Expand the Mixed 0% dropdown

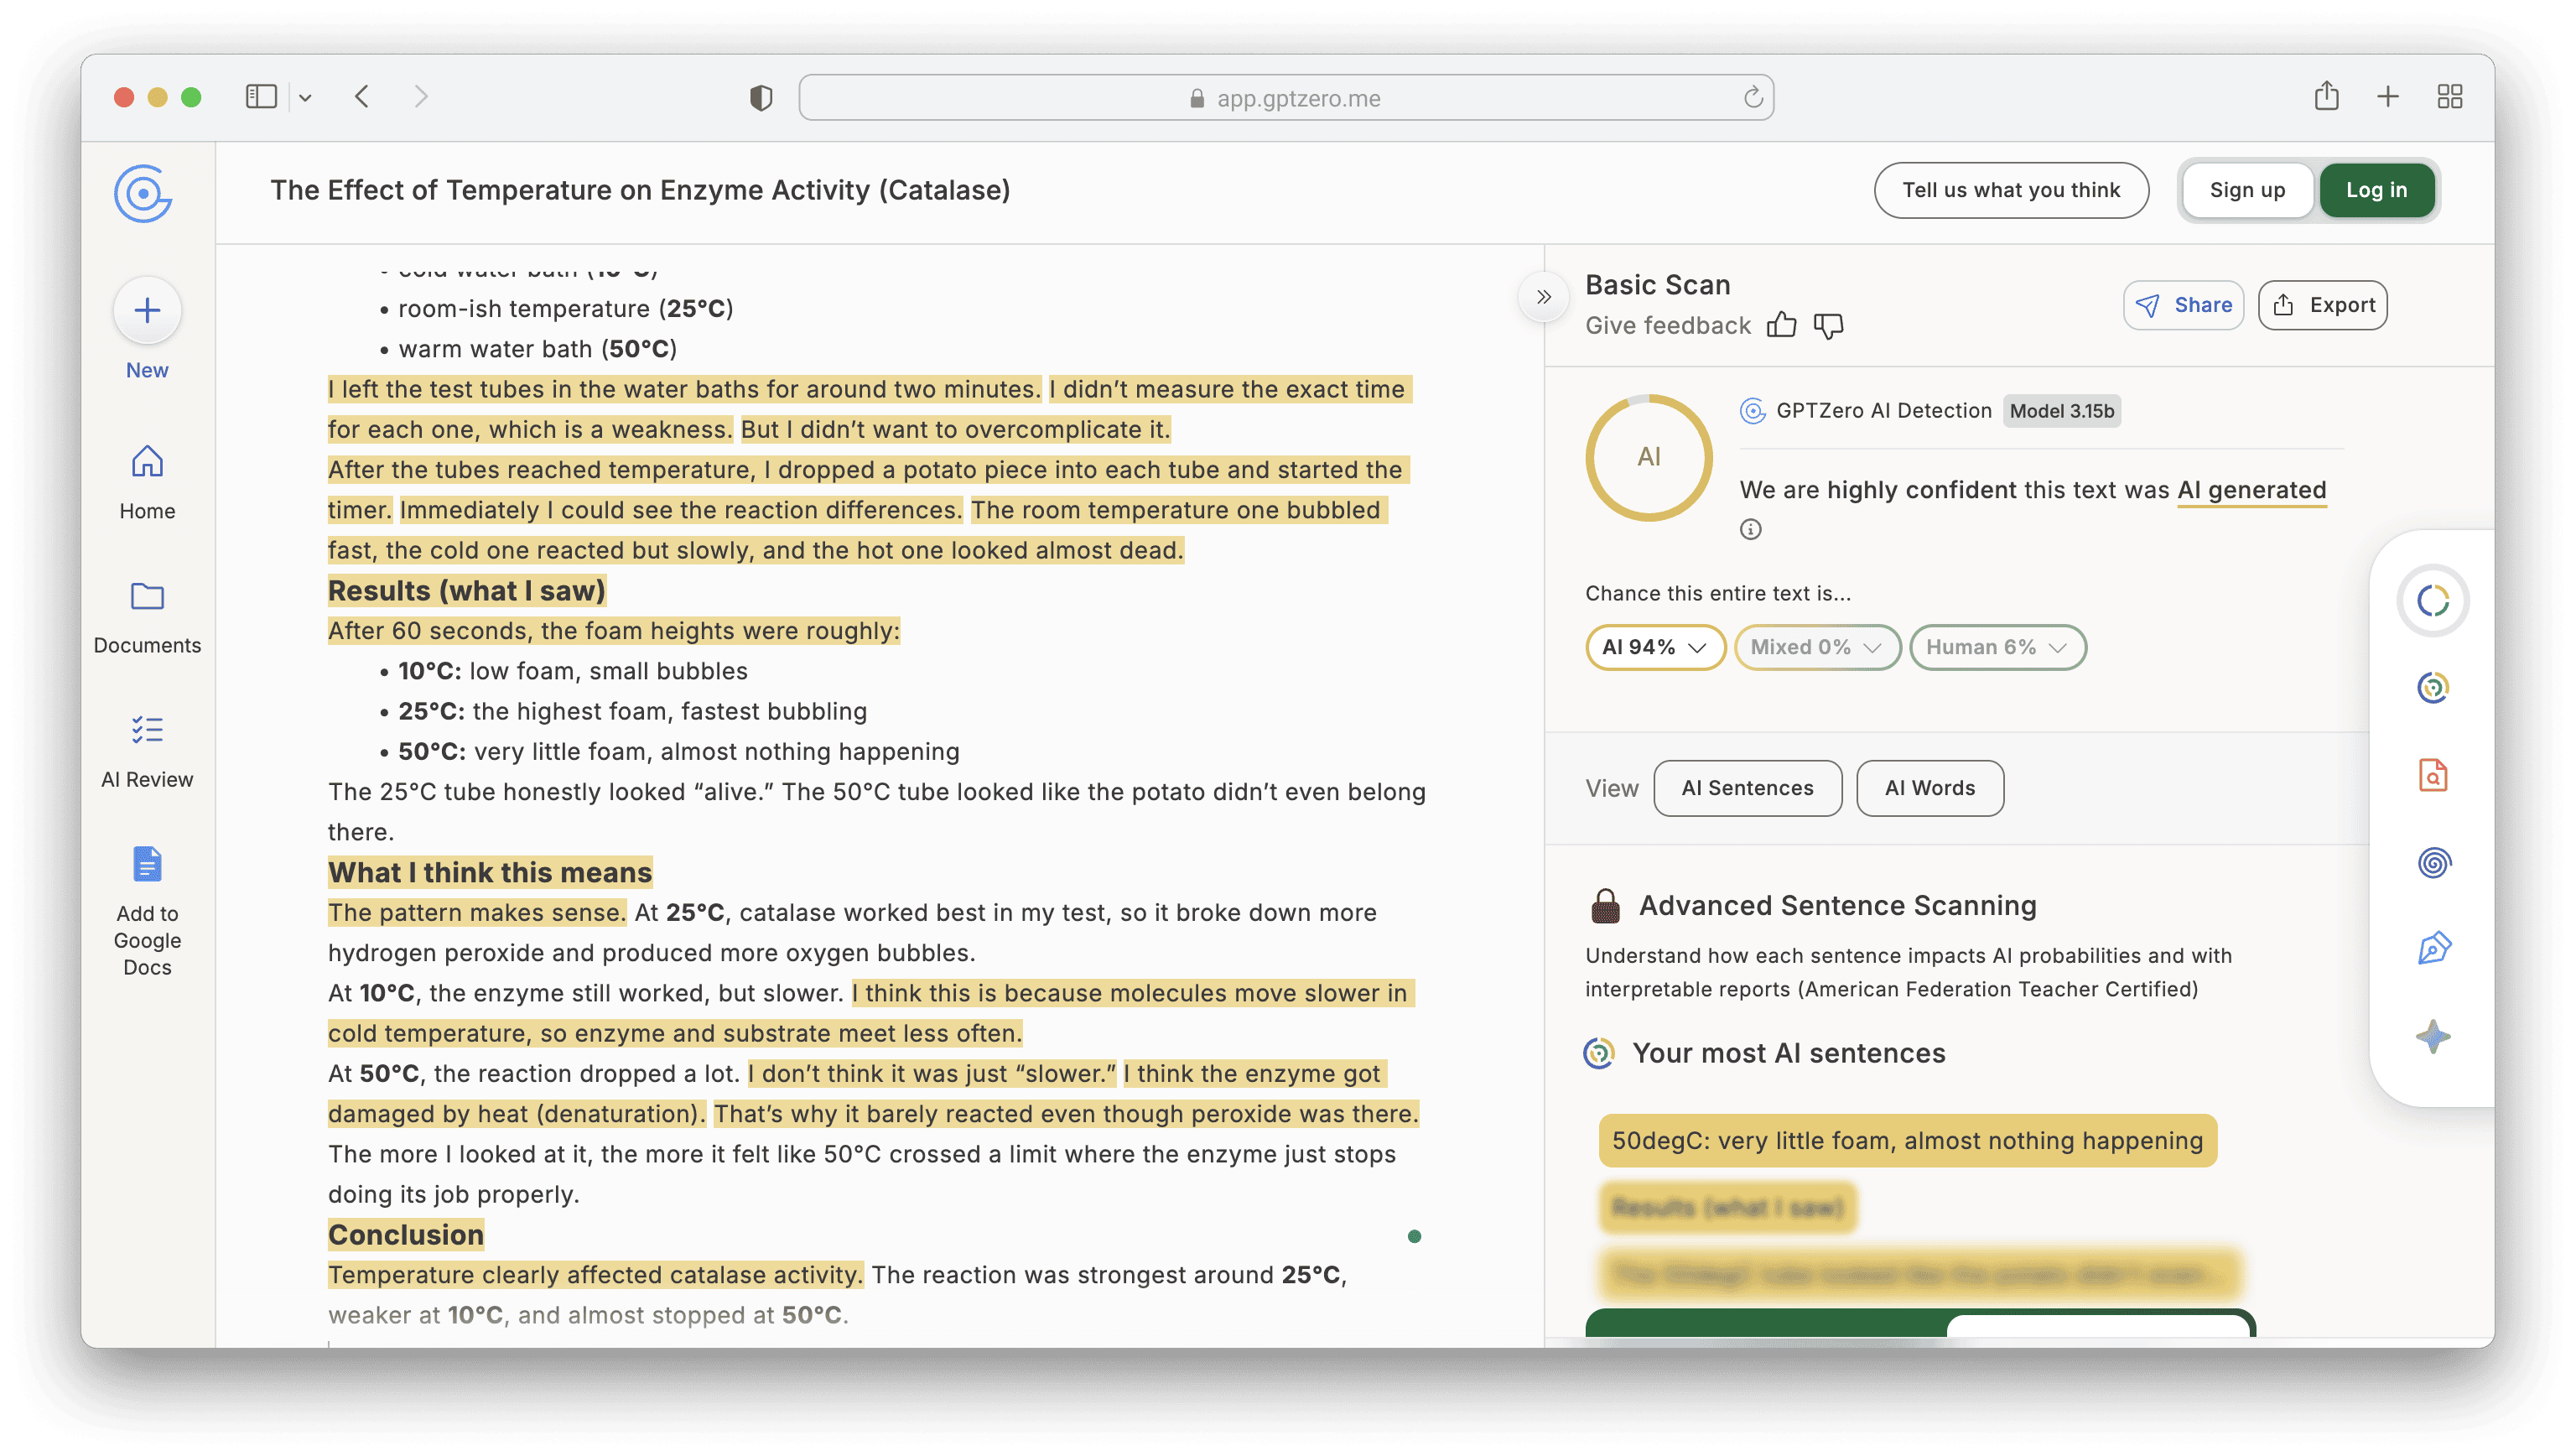click(x=1816, y=647)
